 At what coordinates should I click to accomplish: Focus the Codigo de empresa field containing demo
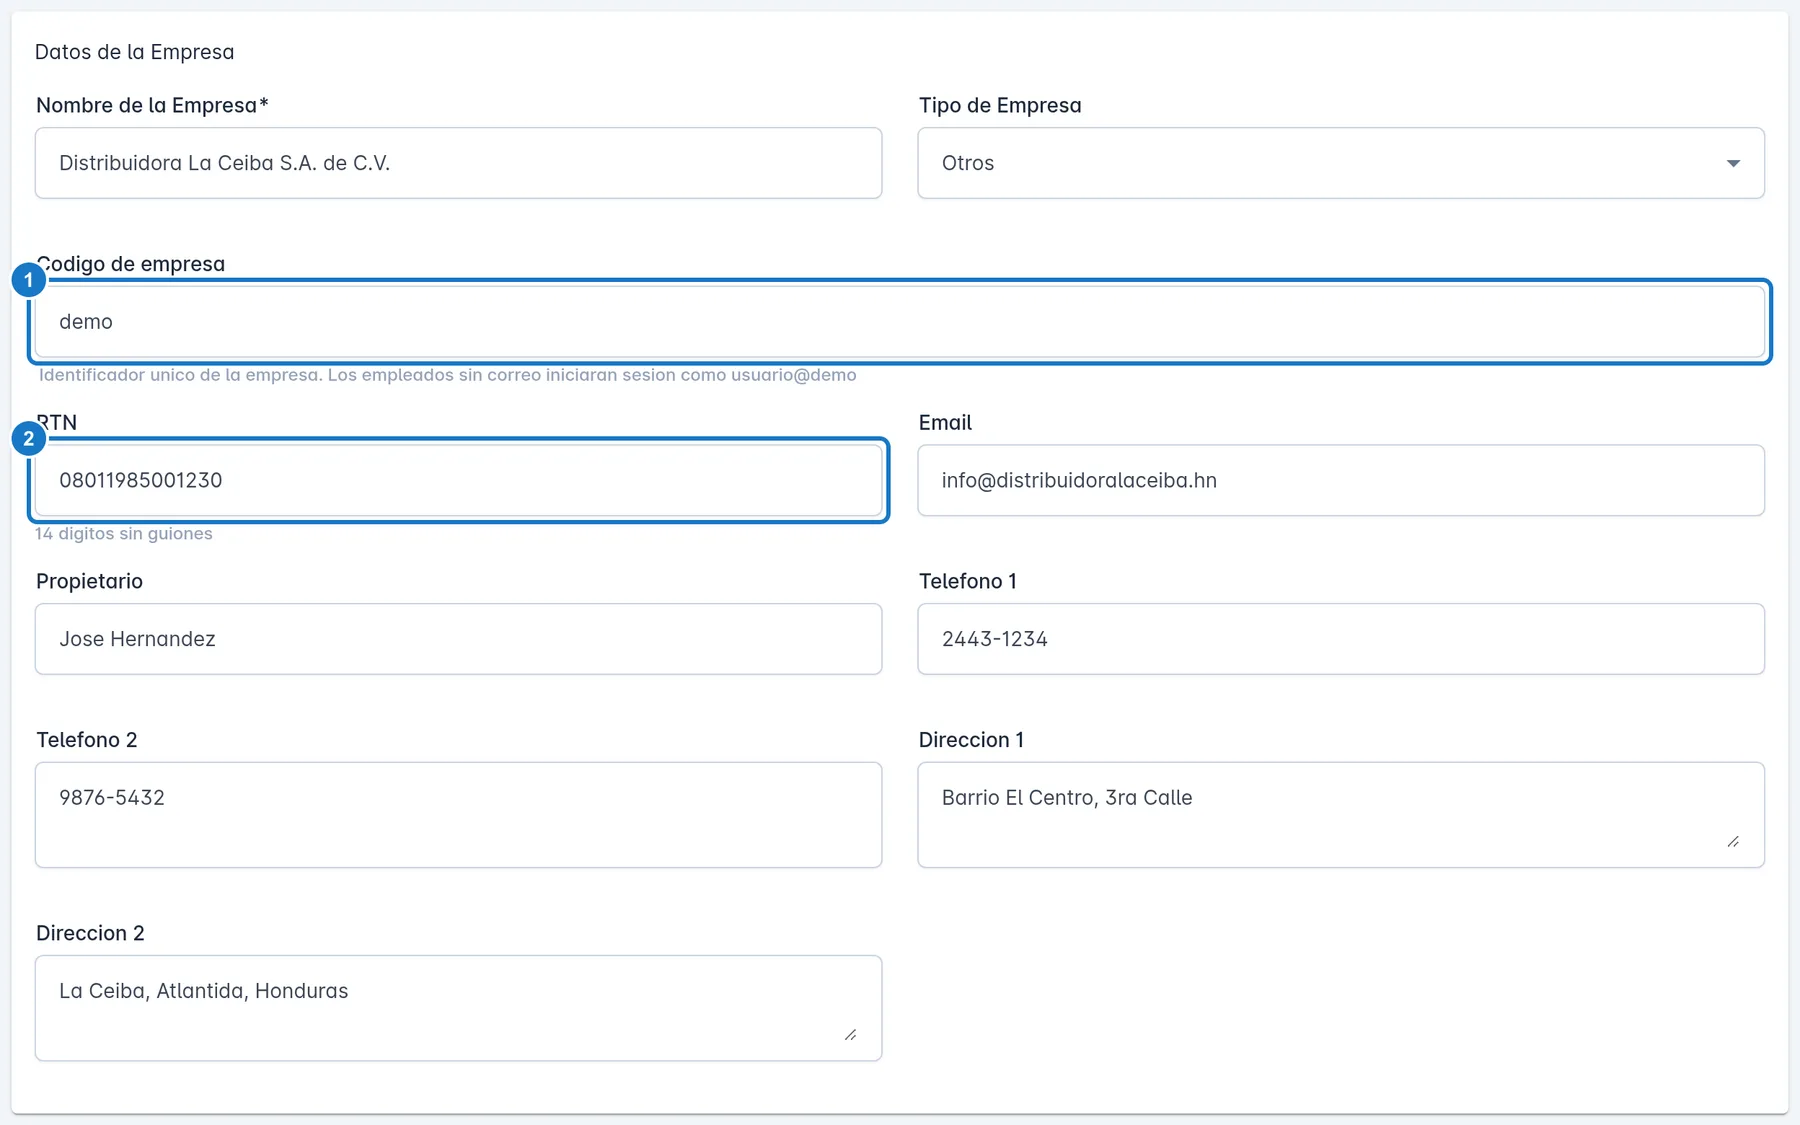900,322
